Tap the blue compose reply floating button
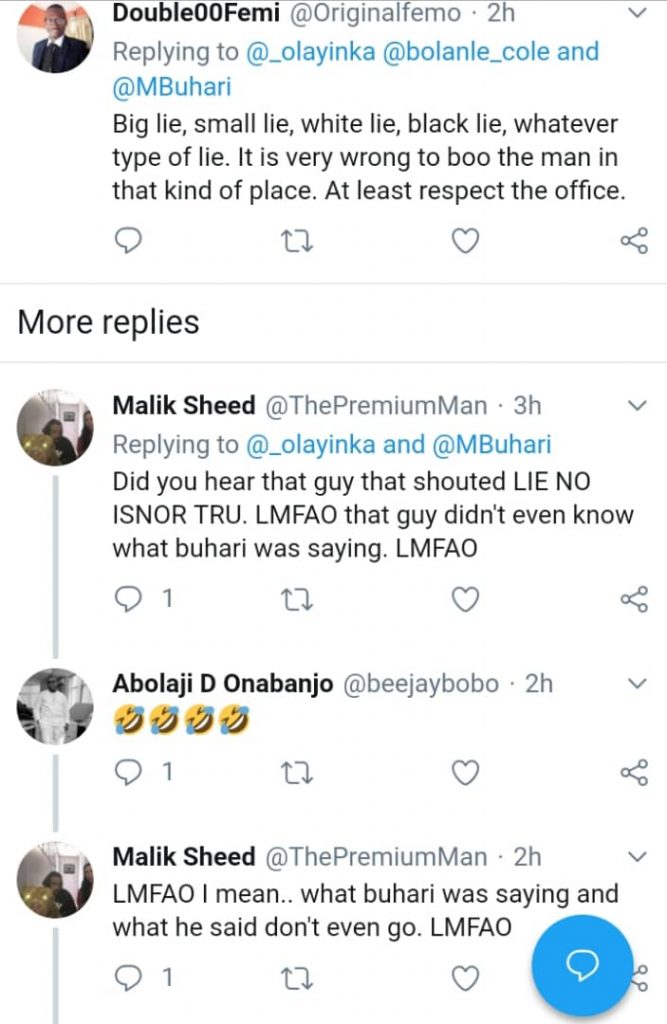This screenshot has width=667, height=1024. pyautogui.click(x=581, y=964)
